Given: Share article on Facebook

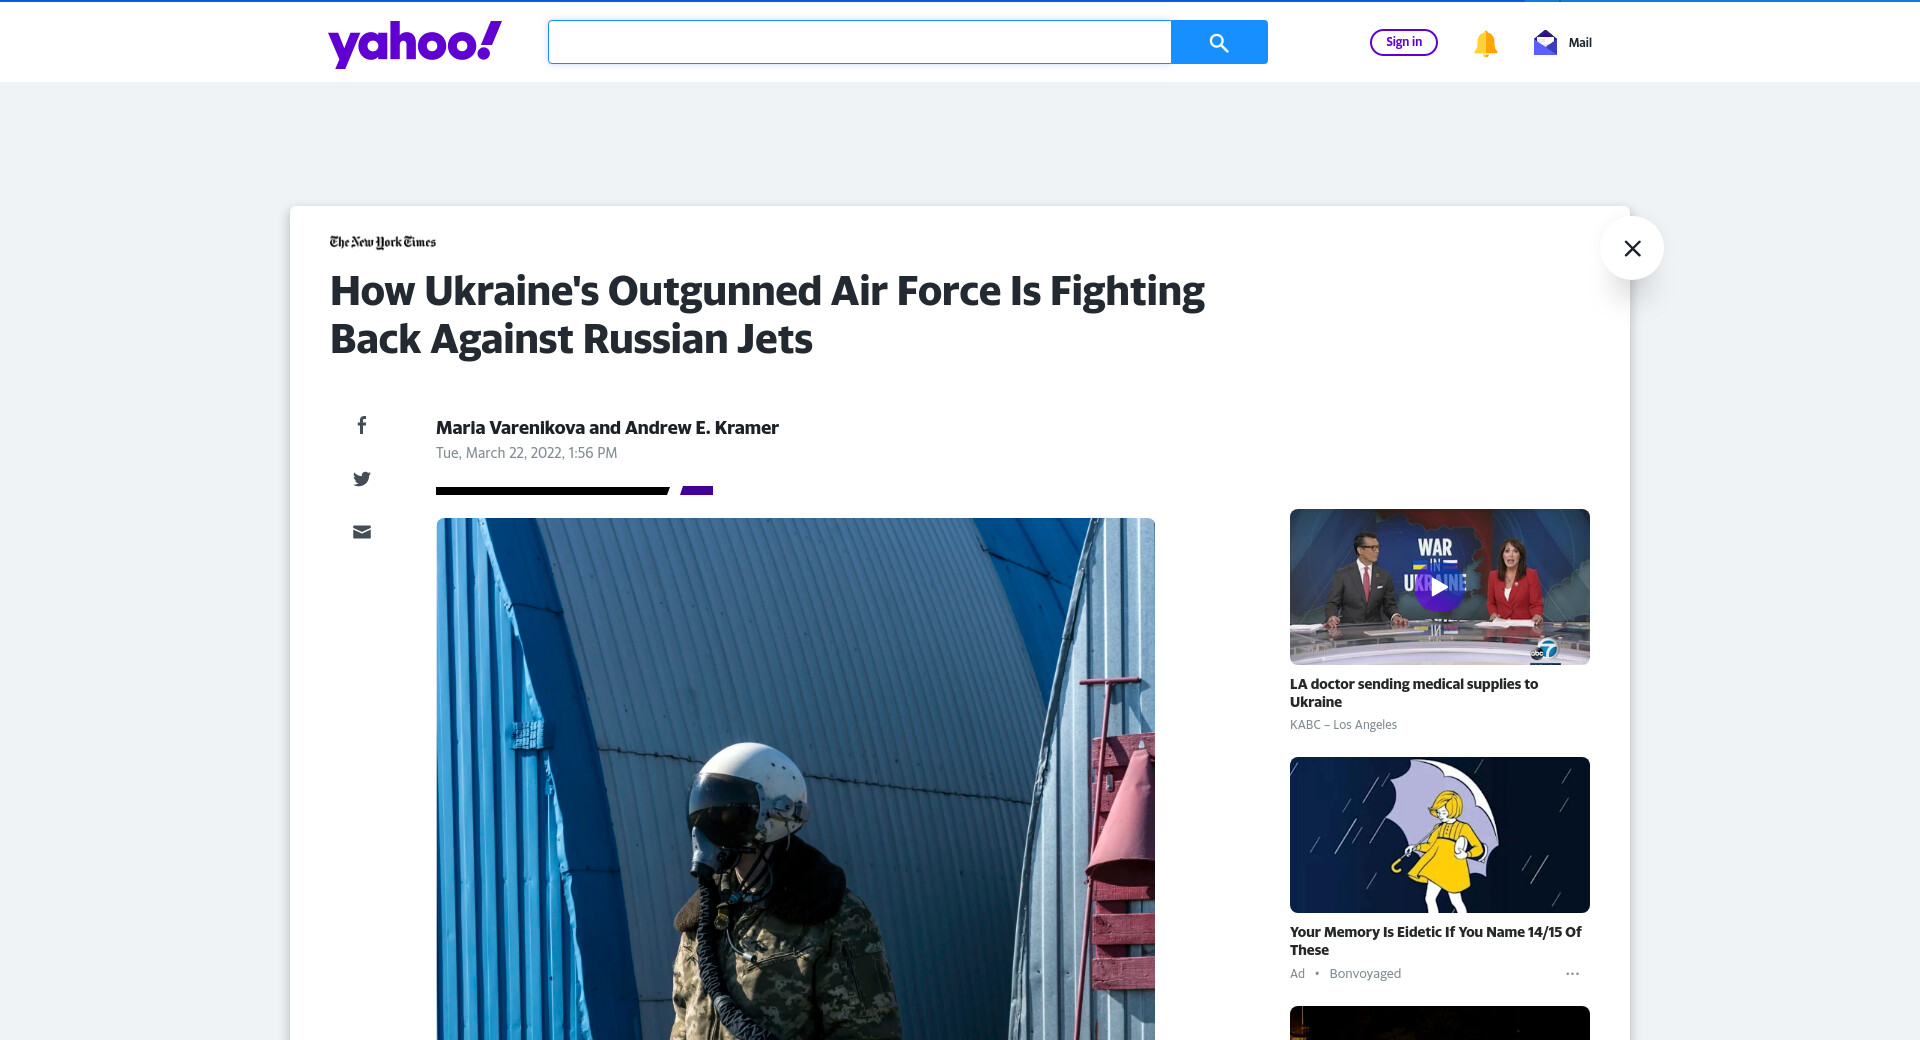Looking at the screenshot, I should 362,425.
